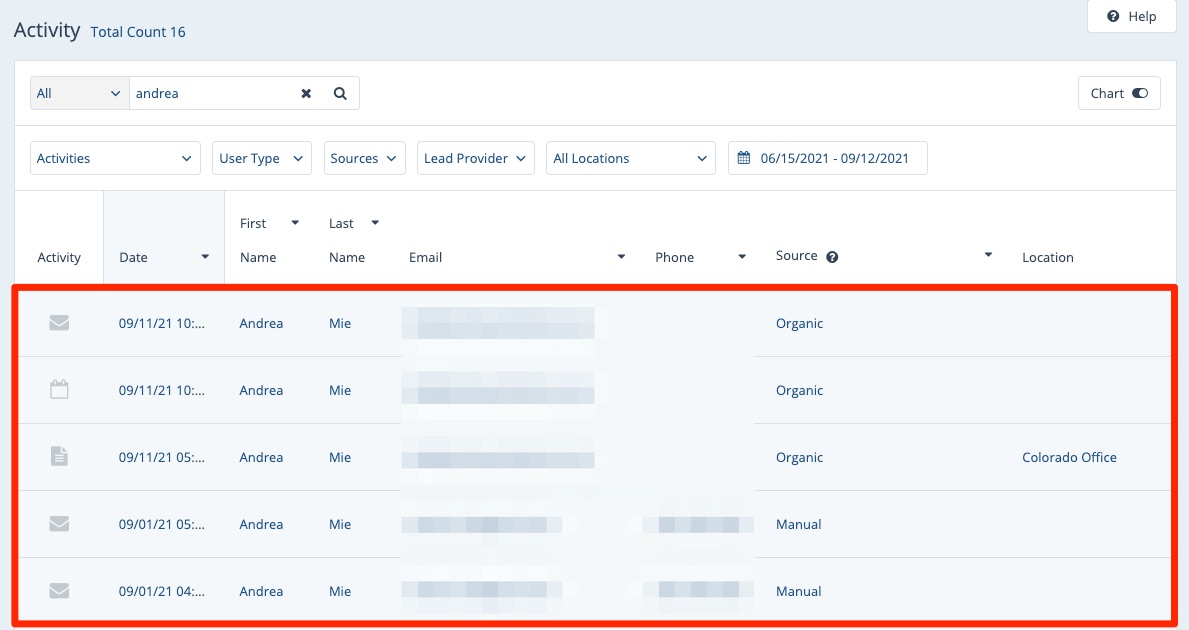Sort by Date column arrow
This screenshot has height=630, width=1189.
click(x=205, y=257)
